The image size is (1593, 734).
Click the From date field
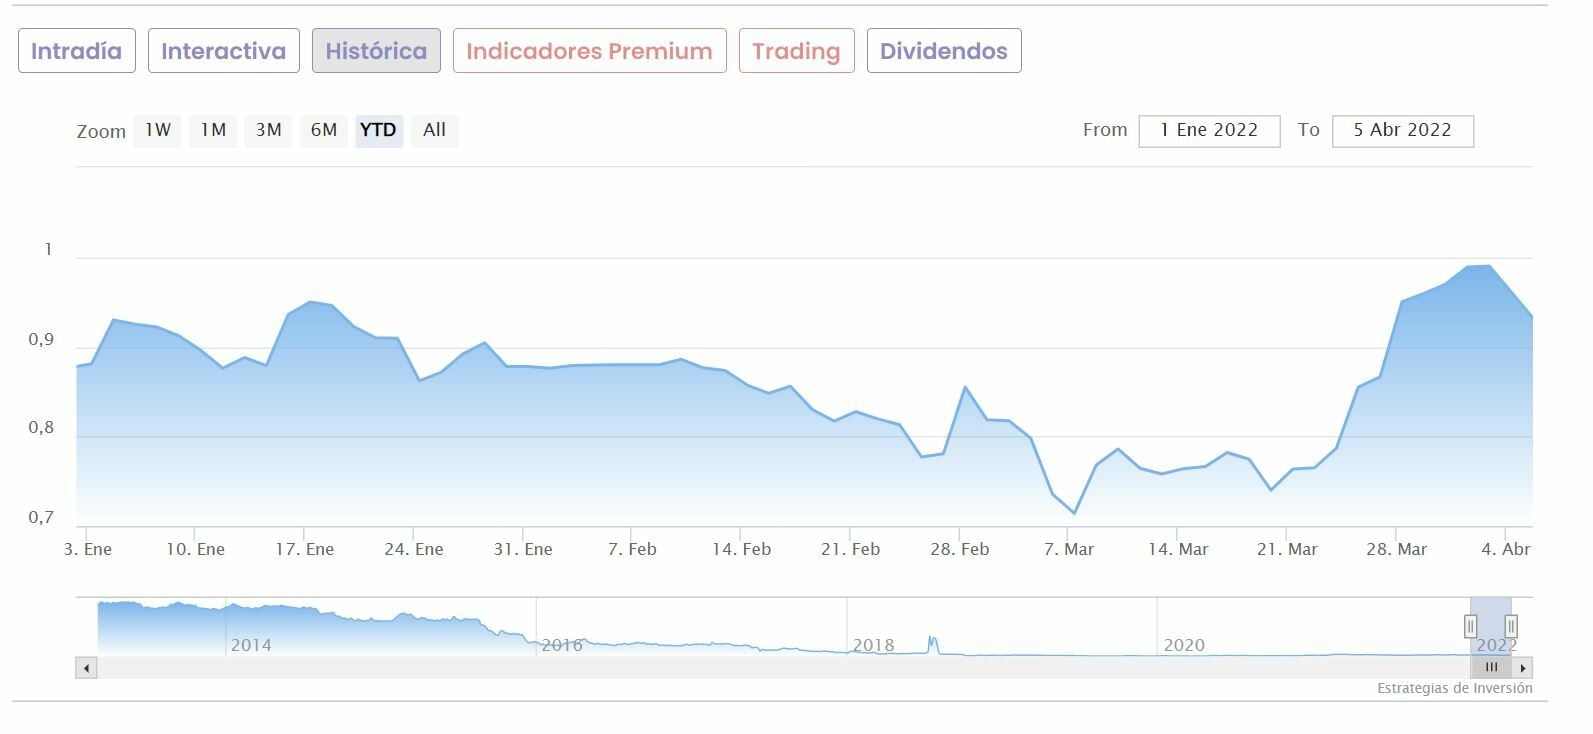point(1209,130)
